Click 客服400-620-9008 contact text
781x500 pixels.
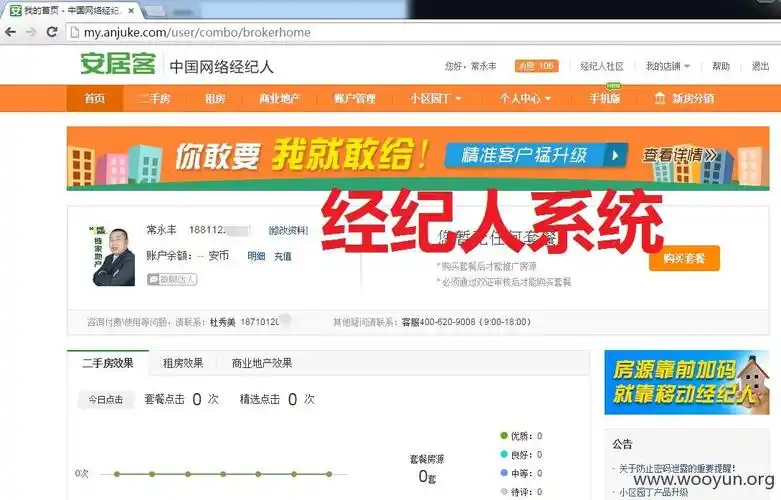tap(466, 322)
